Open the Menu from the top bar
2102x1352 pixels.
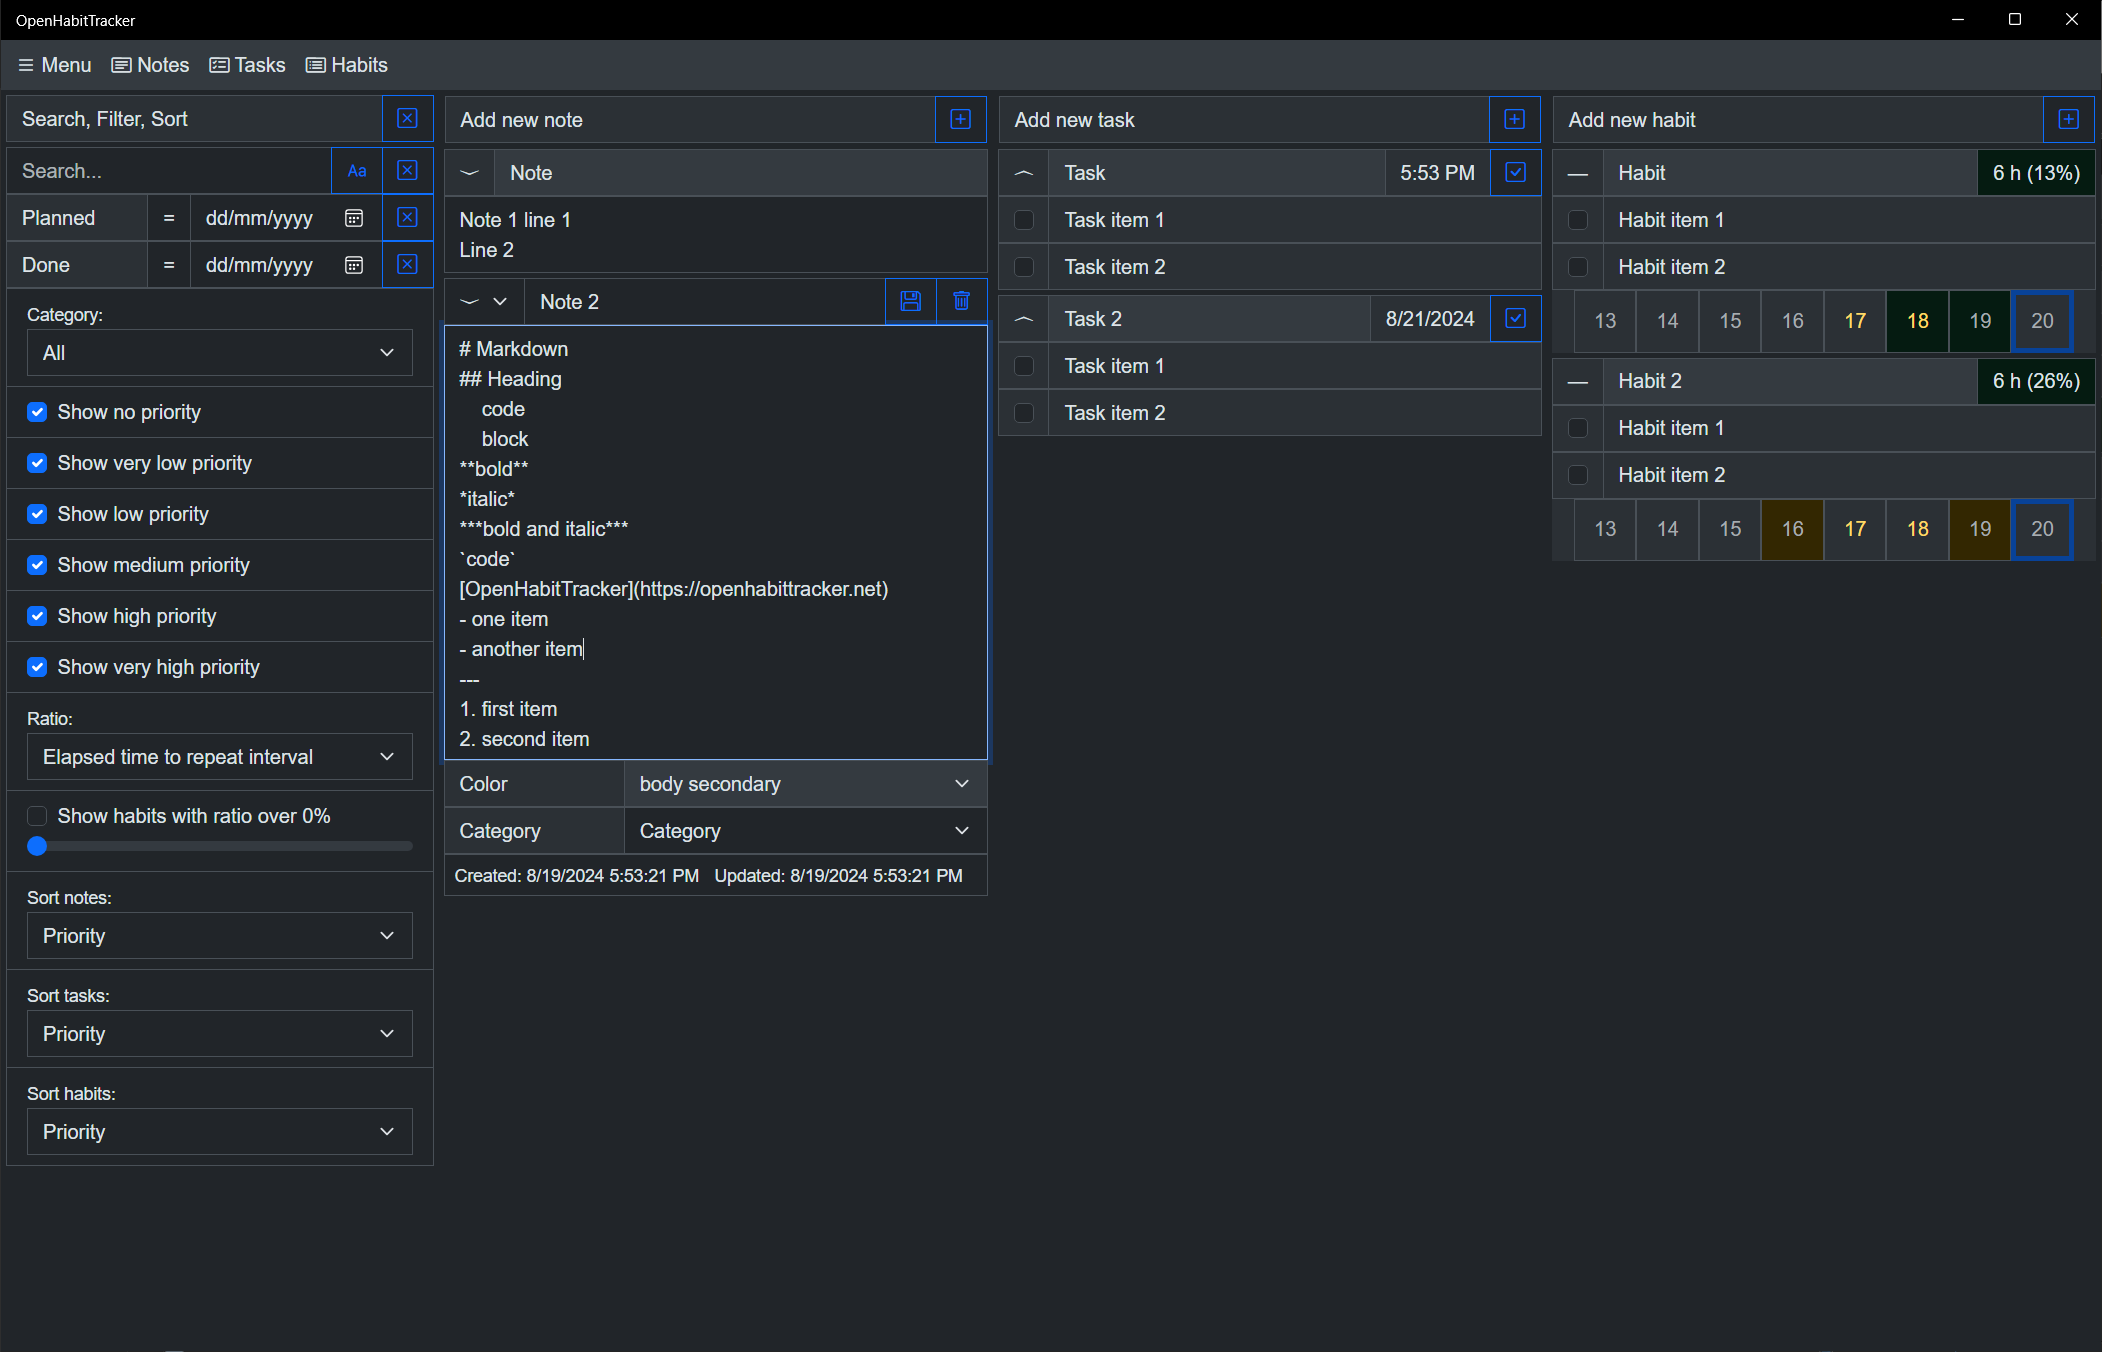(x=54, y=65)
